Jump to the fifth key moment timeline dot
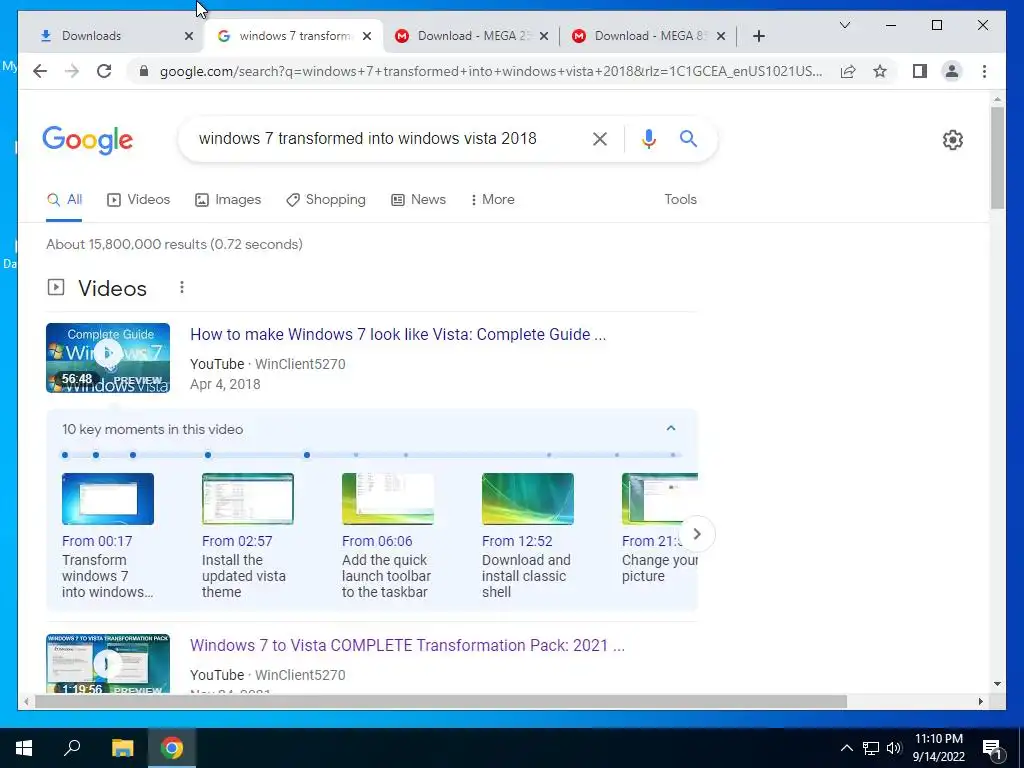The width and height of the screenshot is (1024, 768). click(307, 455)
